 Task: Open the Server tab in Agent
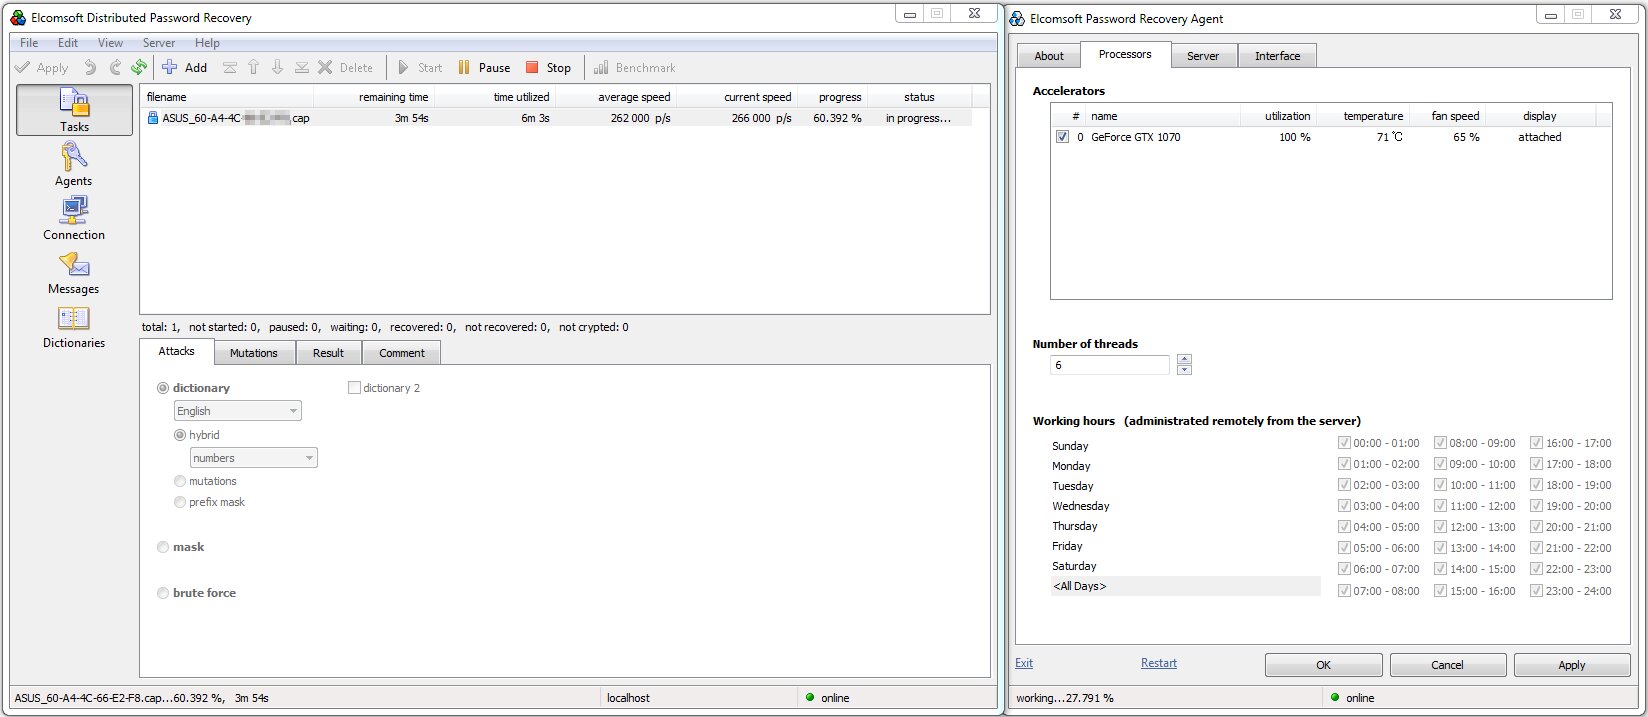click(1203, 56)
